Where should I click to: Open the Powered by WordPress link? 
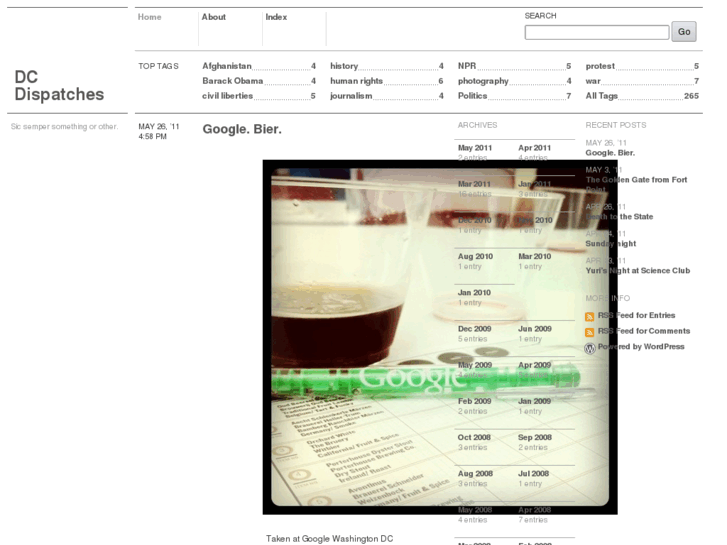click(641, 346)
